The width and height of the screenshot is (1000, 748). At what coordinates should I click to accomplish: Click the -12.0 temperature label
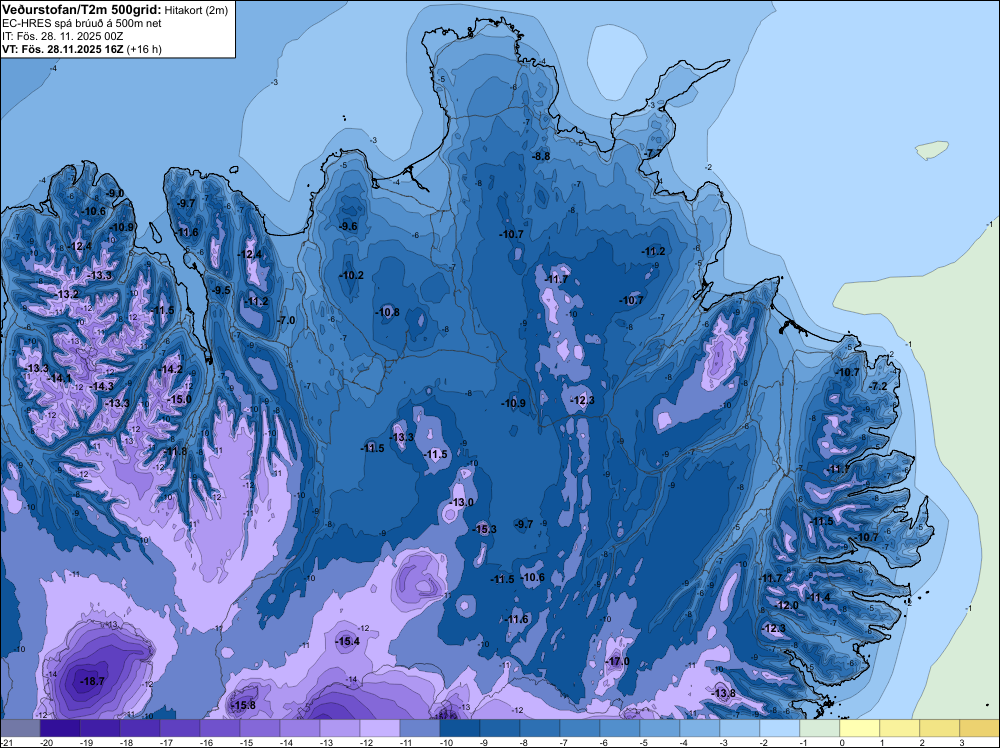pyautogui.click(x=786, y=605)
